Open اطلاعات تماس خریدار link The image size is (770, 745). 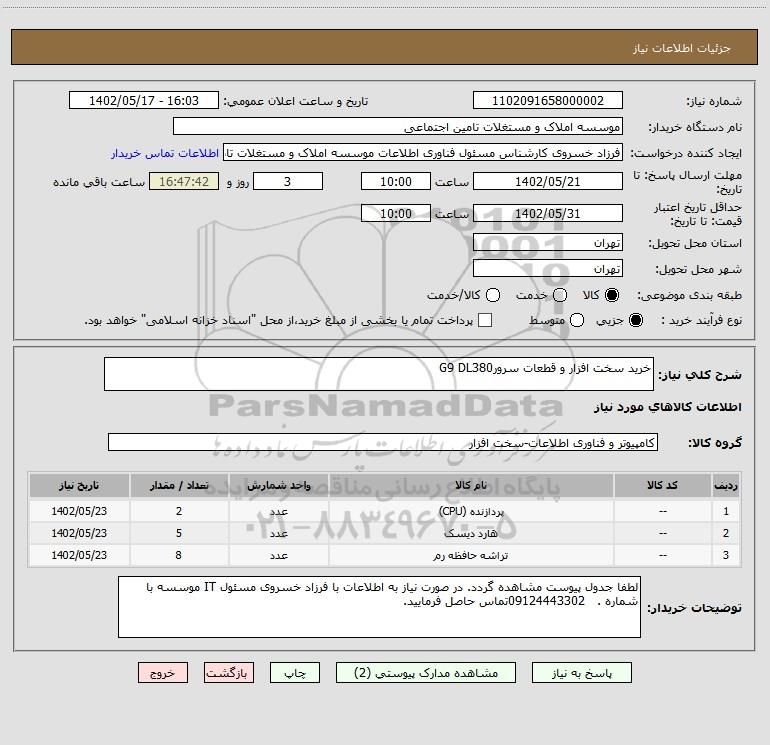tap(165, 153)
